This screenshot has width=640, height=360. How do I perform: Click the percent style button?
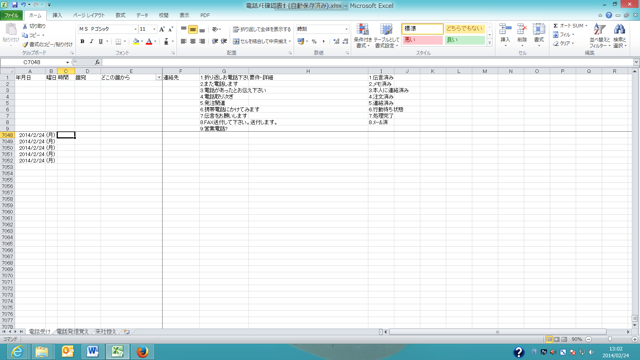click(x=314, y=42)
